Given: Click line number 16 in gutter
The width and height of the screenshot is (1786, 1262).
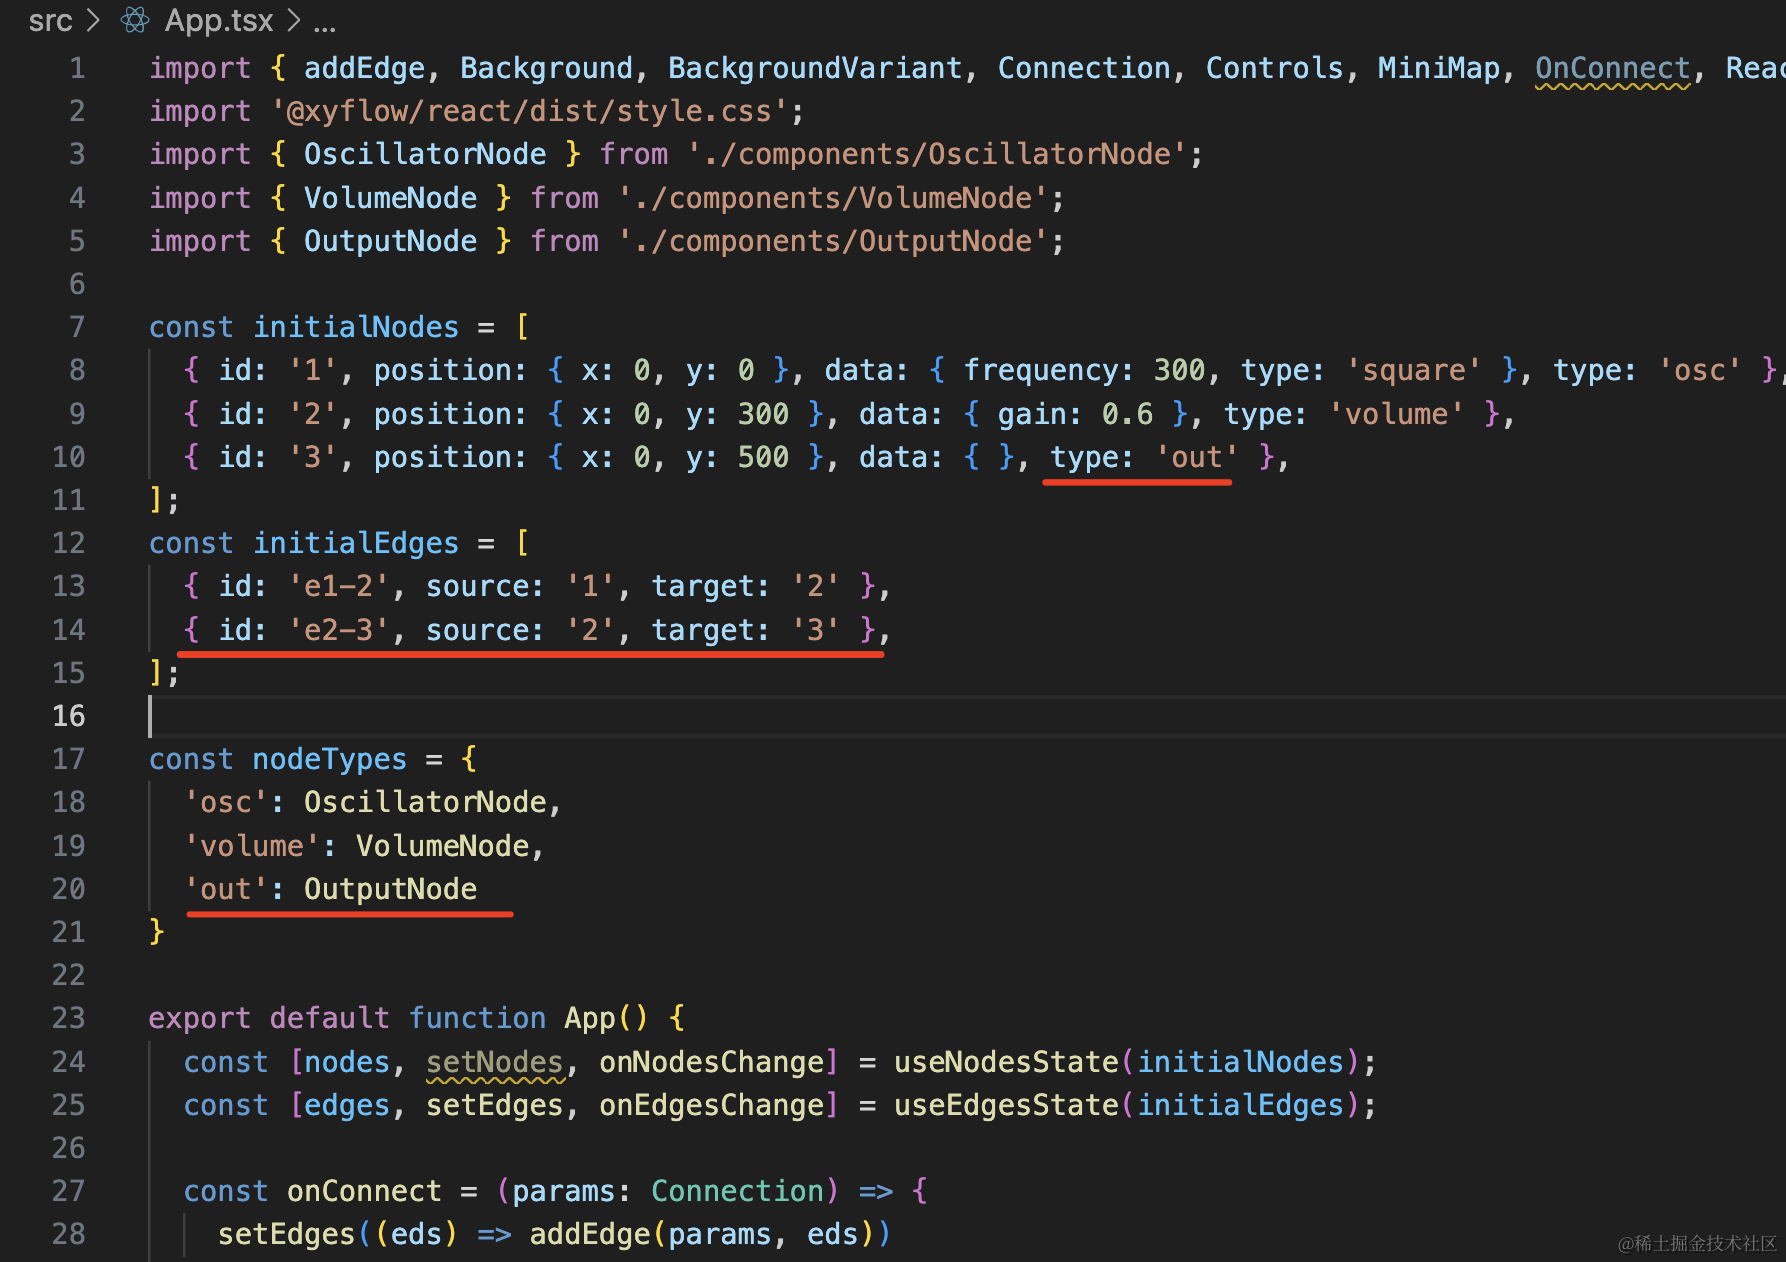Looking at the screenshot, I should pyautogui.click(x=69, y=716).
